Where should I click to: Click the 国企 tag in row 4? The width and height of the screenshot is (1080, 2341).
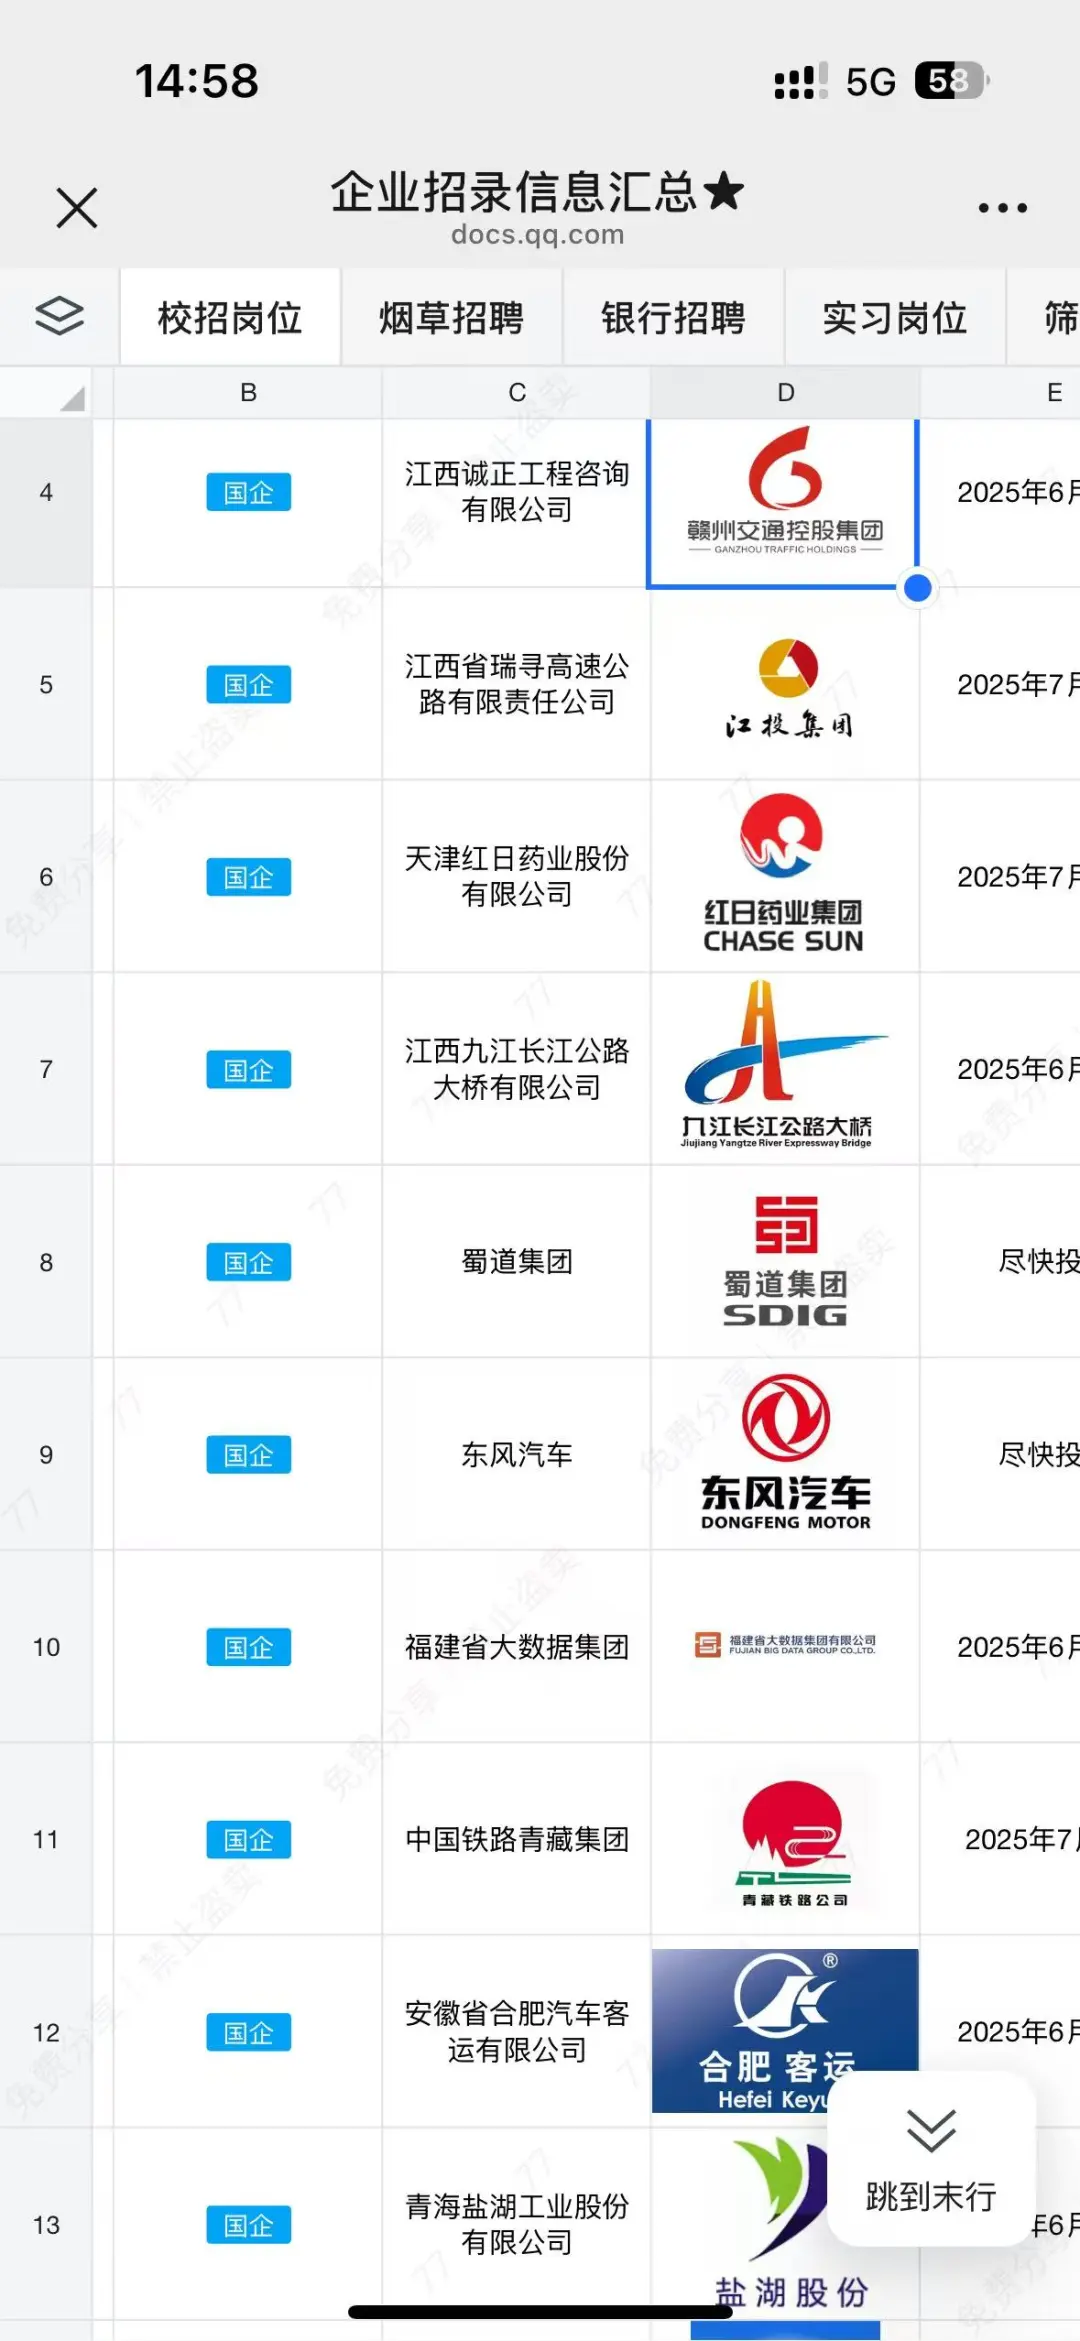click(x=248, y=492)
